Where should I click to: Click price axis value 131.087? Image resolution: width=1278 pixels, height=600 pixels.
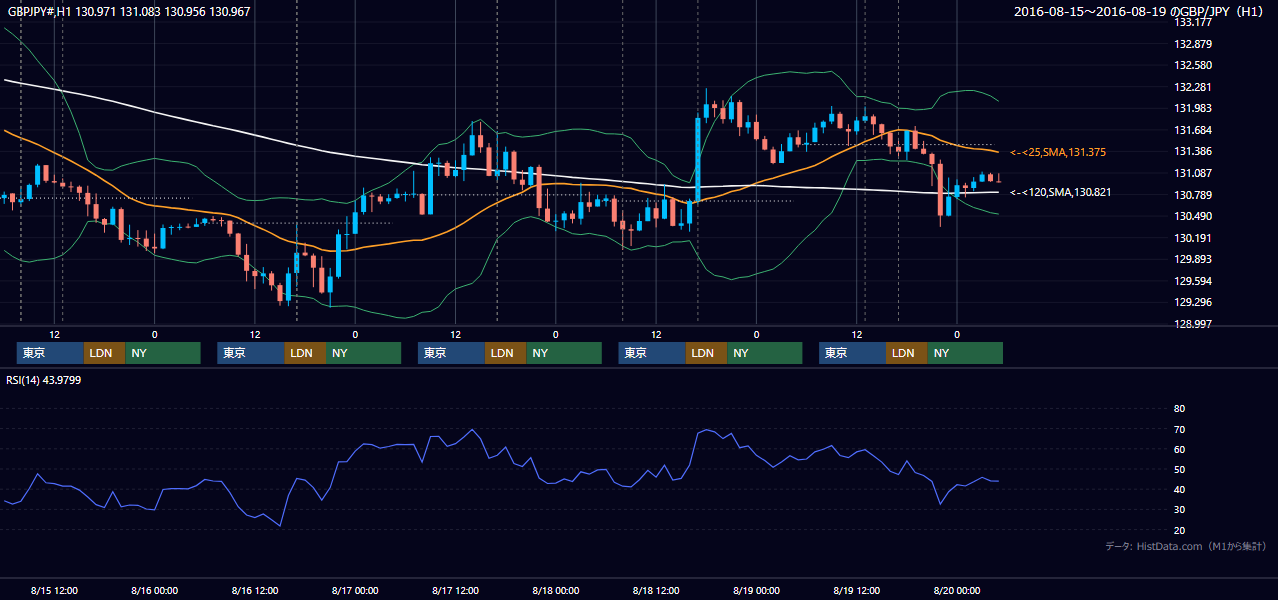click(1193, 173)
